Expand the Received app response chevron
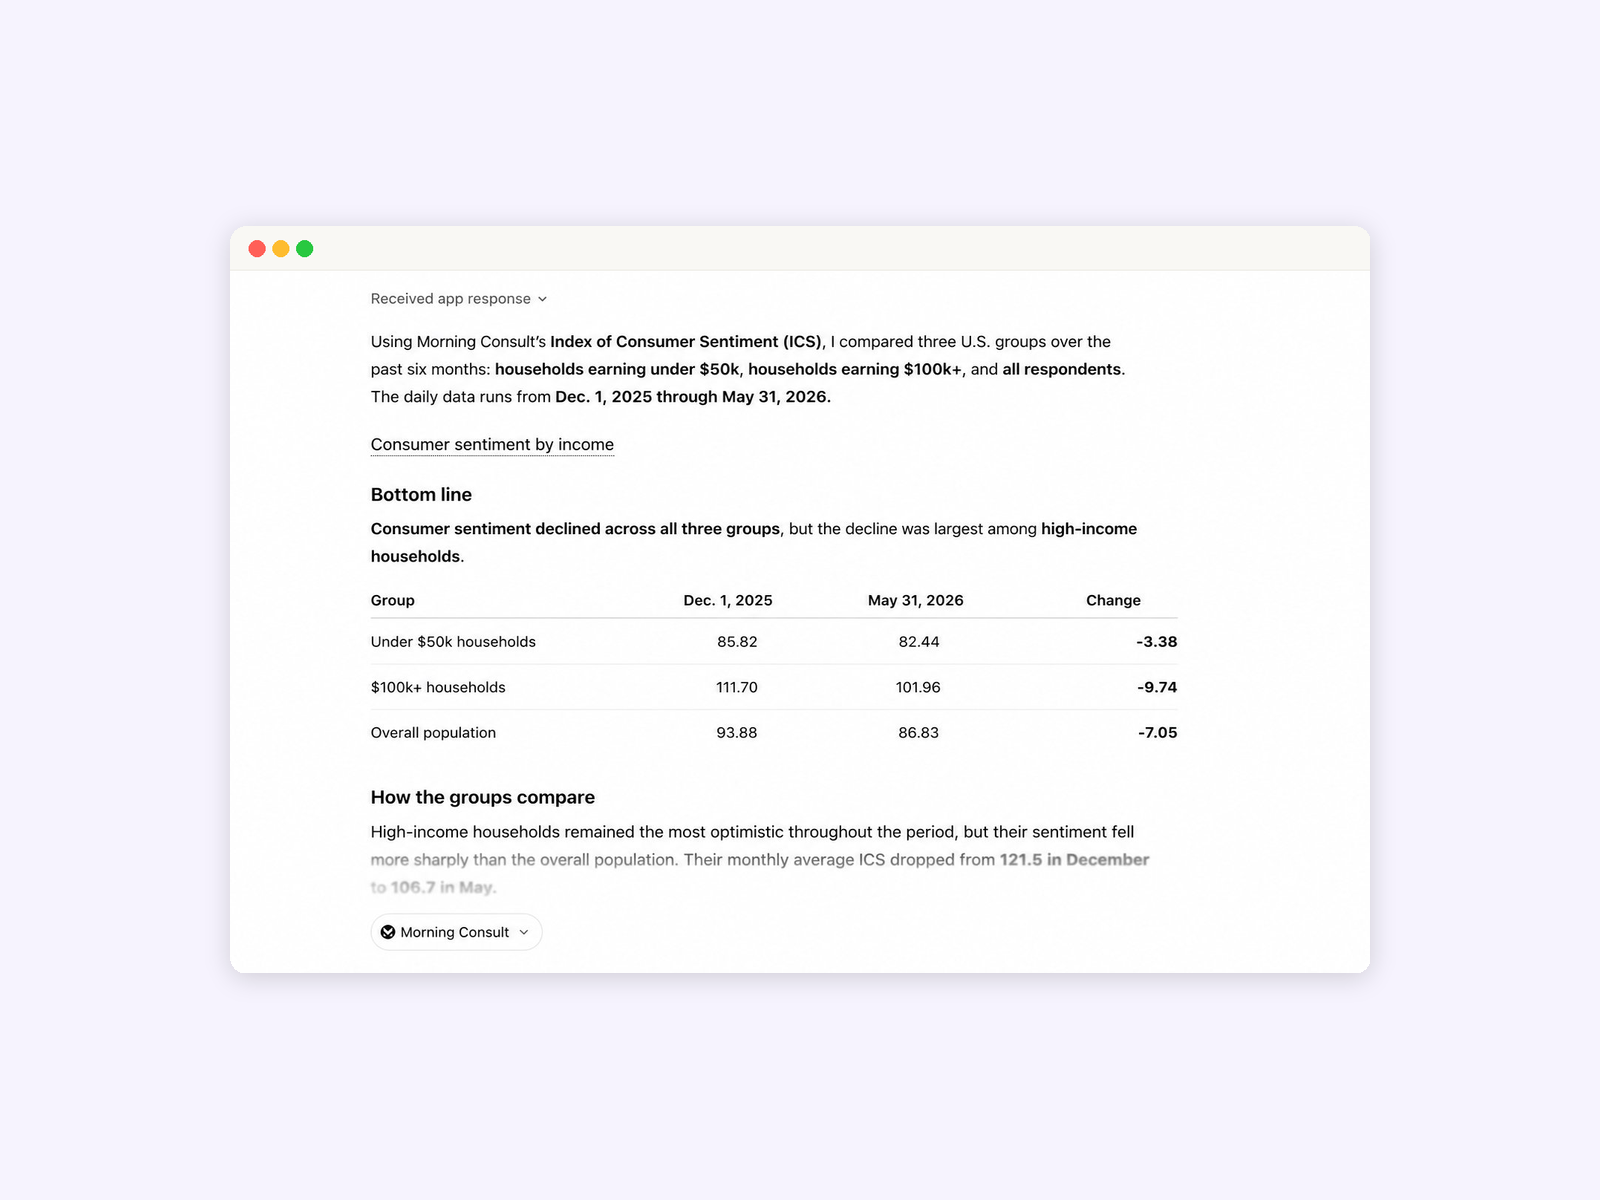This screenshot has width=1600, height=1200. coord(542,299)
